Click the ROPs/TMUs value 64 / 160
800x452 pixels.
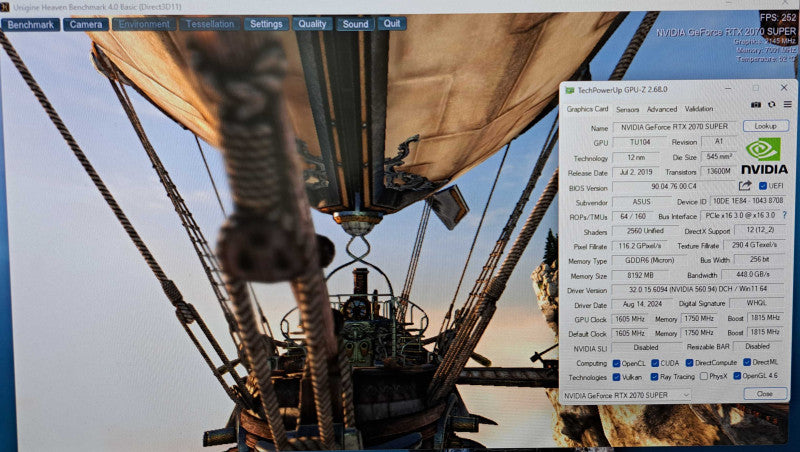point(633,216)
